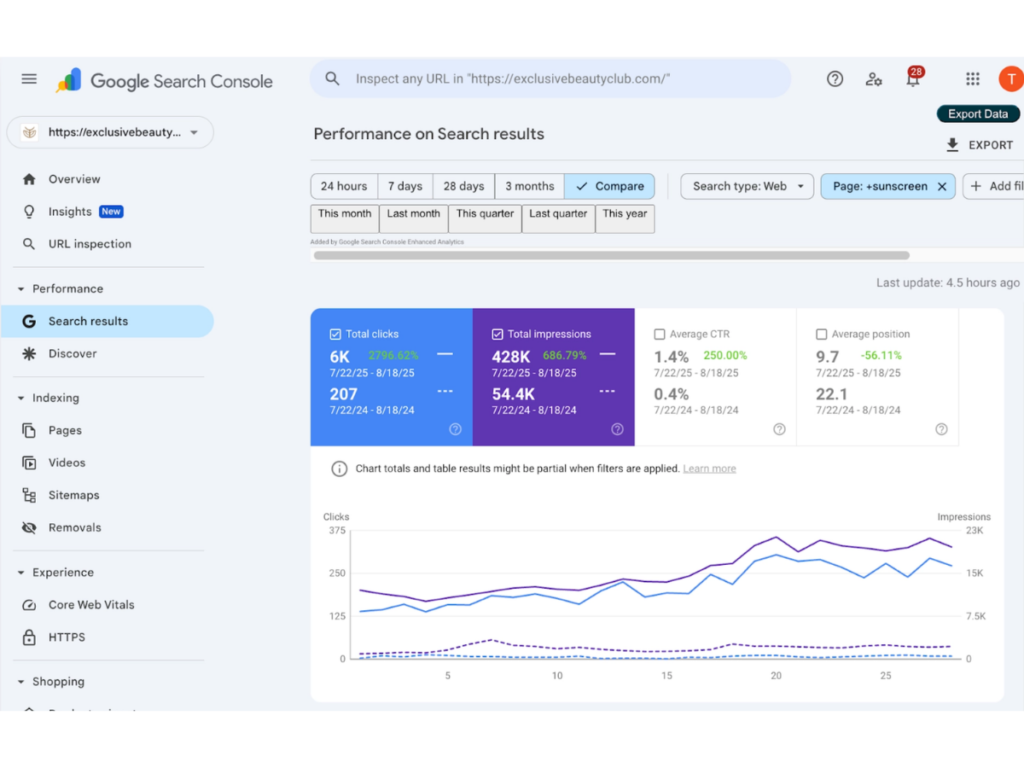This screenshot has width=1024, height=768.
Task: Open the Page: +sunscreen filter chip
Action: click(880, 186)
